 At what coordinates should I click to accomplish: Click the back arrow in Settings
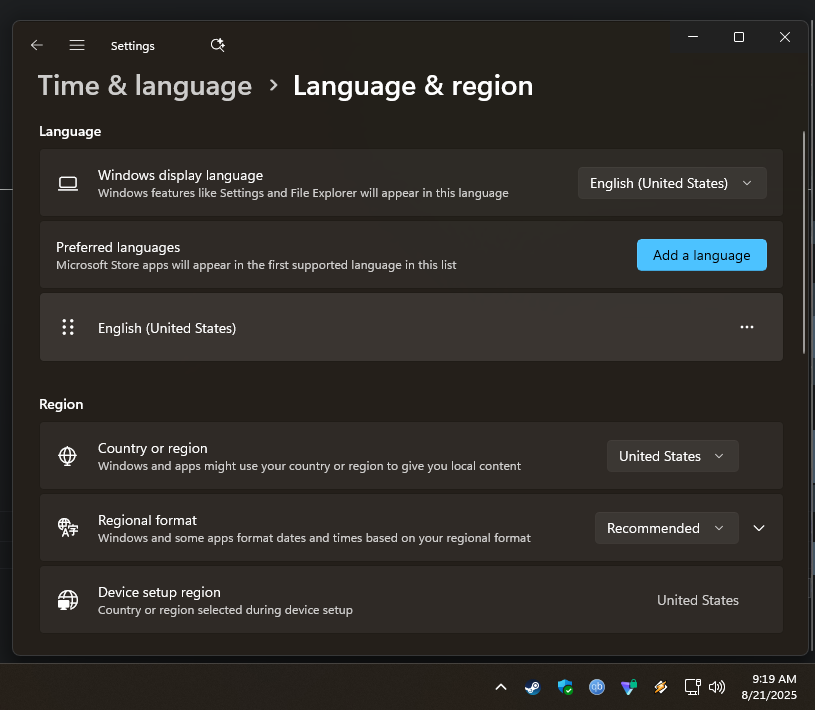(37, 45)
